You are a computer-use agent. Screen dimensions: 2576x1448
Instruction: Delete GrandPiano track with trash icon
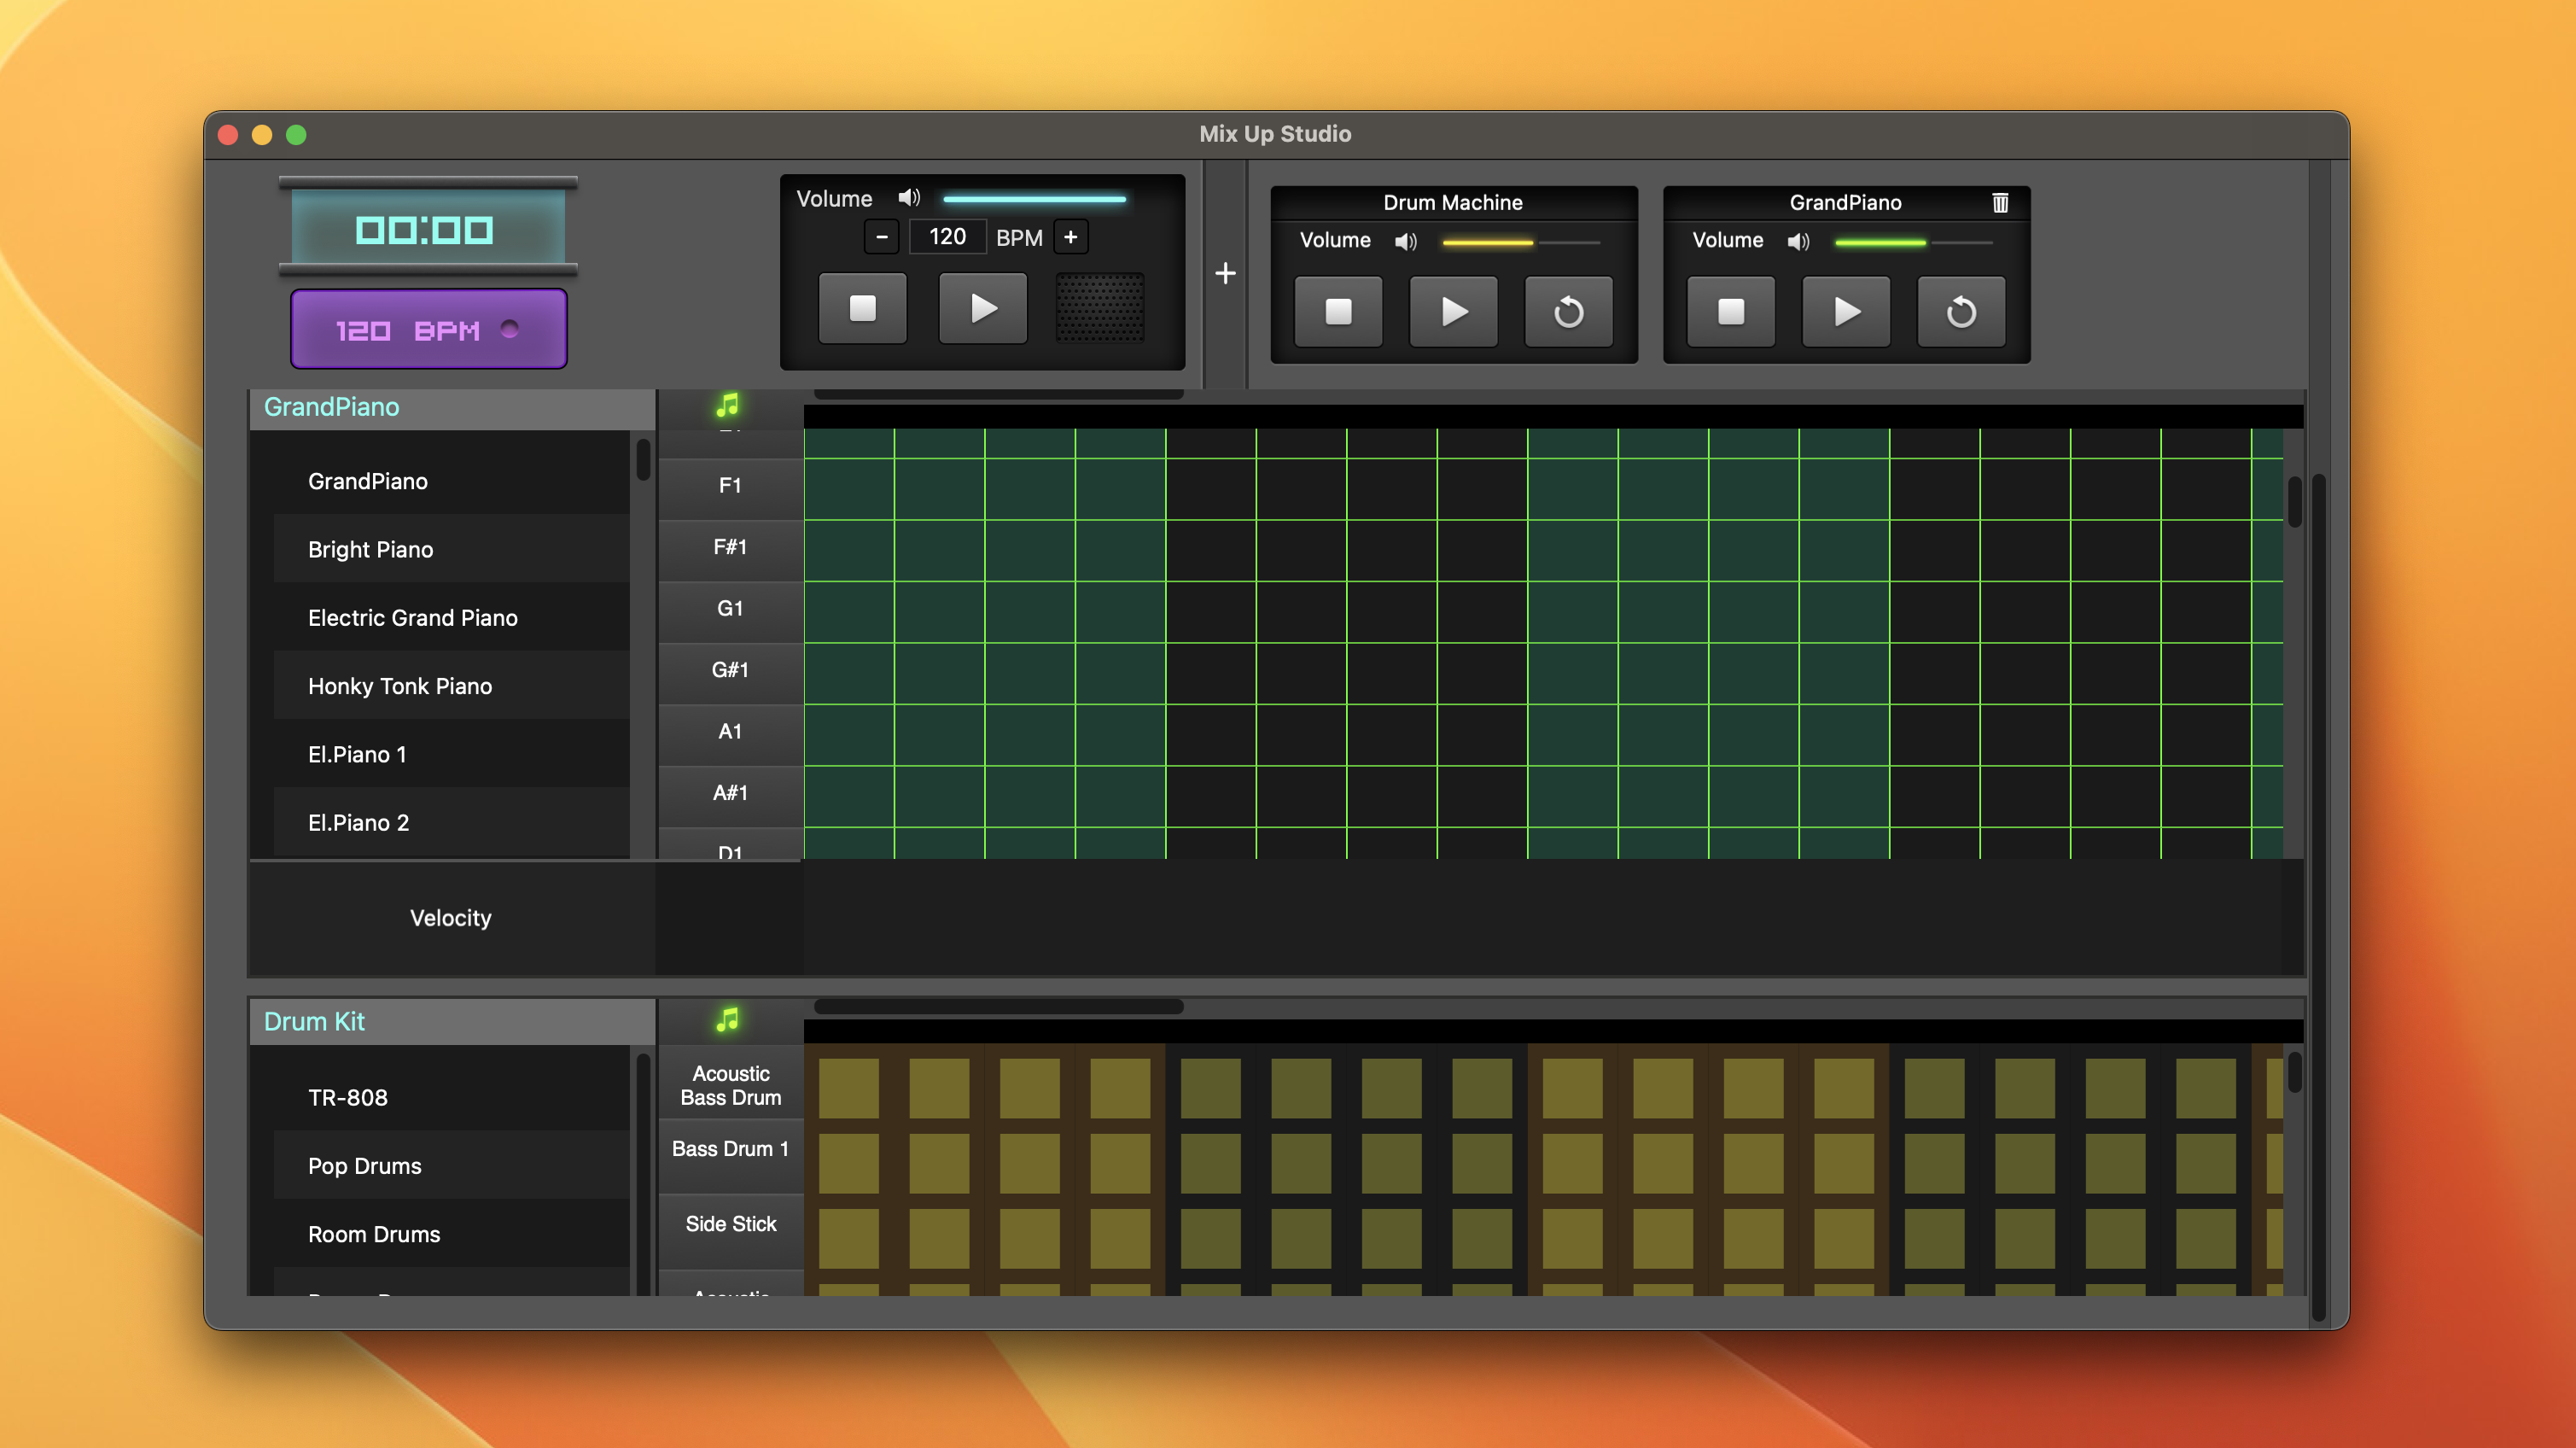click(2000, 203)
